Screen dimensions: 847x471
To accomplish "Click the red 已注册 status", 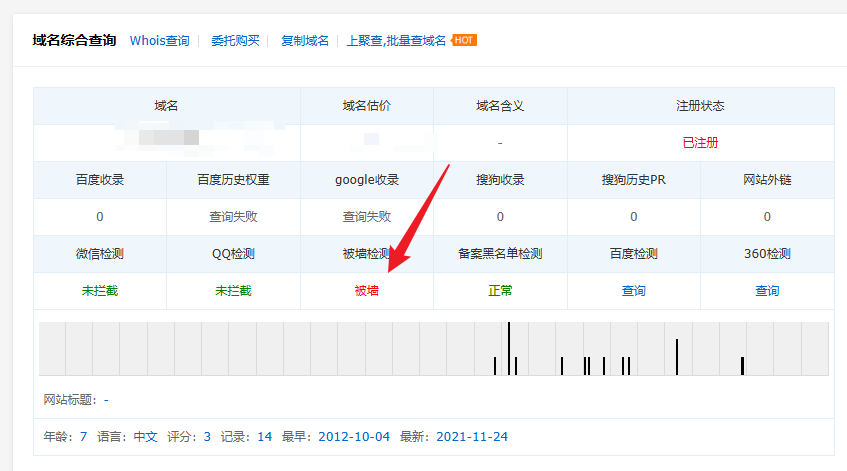I will [700, 143].
